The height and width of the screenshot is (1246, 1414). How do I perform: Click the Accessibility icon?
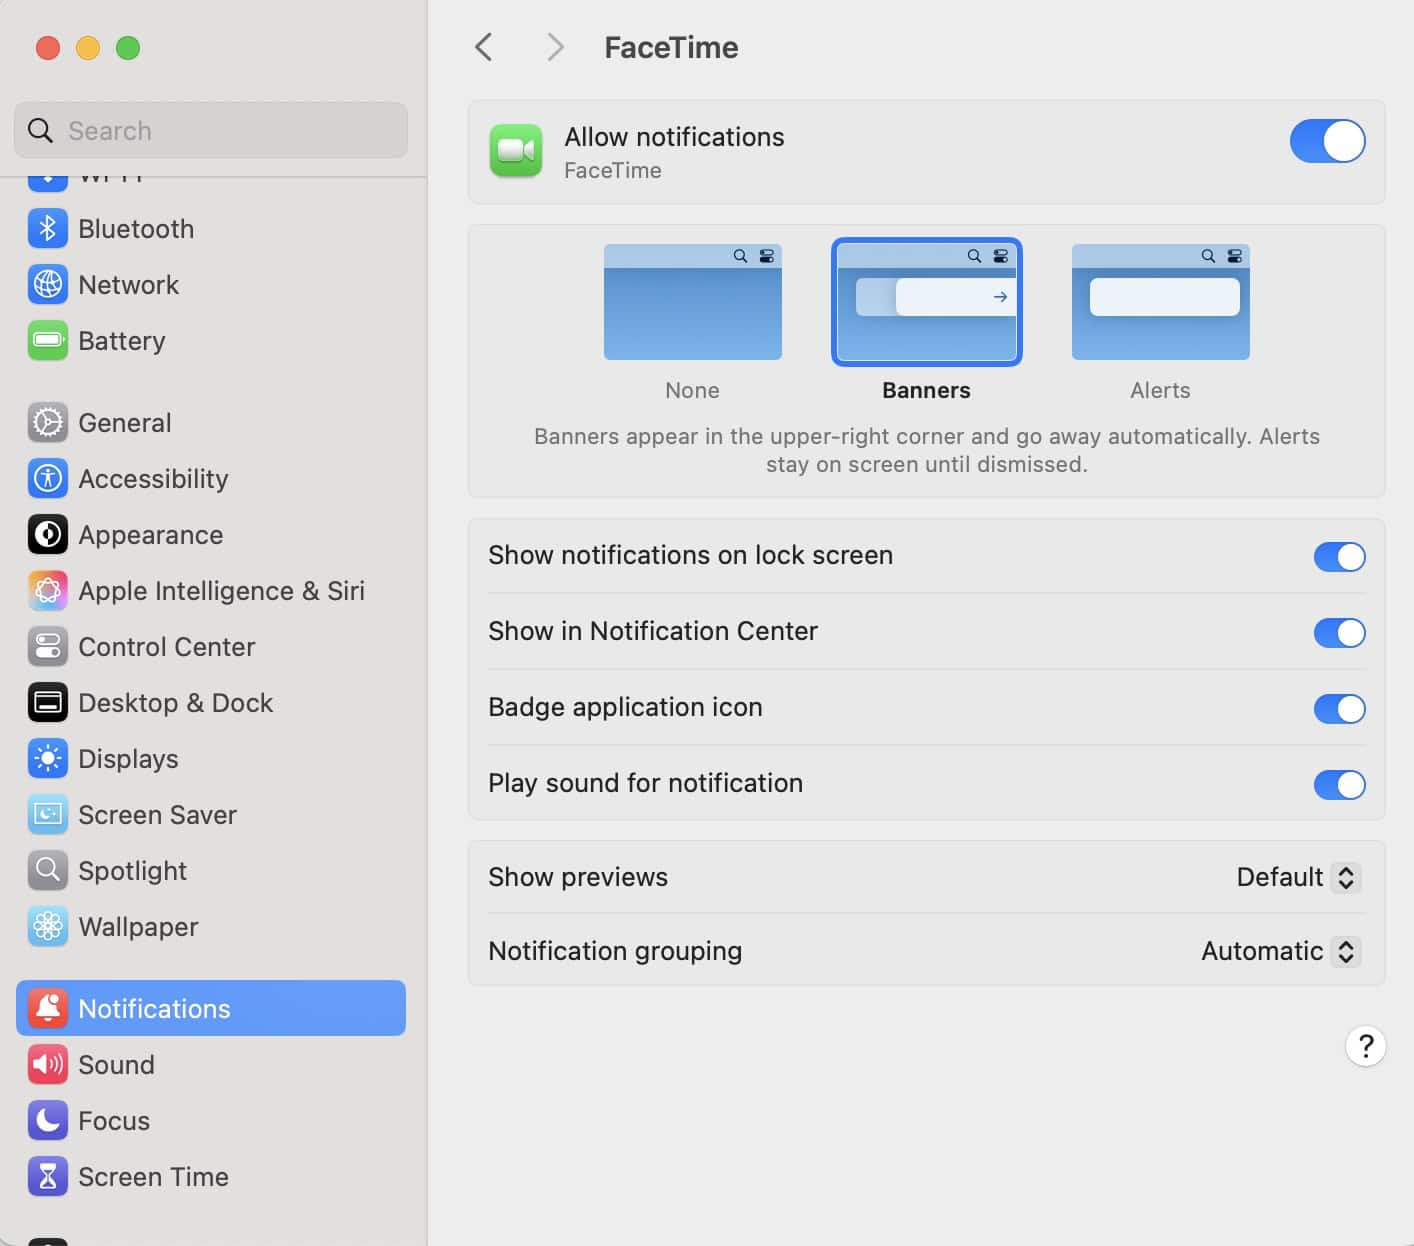coord(47,479)
